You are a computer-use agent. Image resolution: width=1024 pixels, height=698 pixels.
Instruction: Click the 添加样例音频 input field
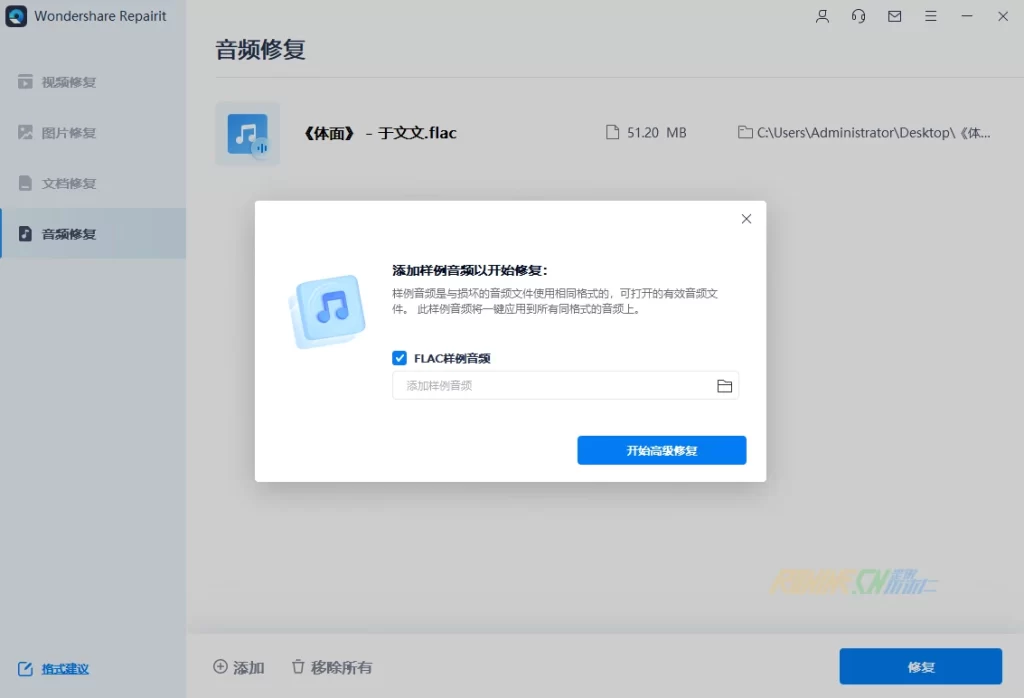[x=550, y=386]
